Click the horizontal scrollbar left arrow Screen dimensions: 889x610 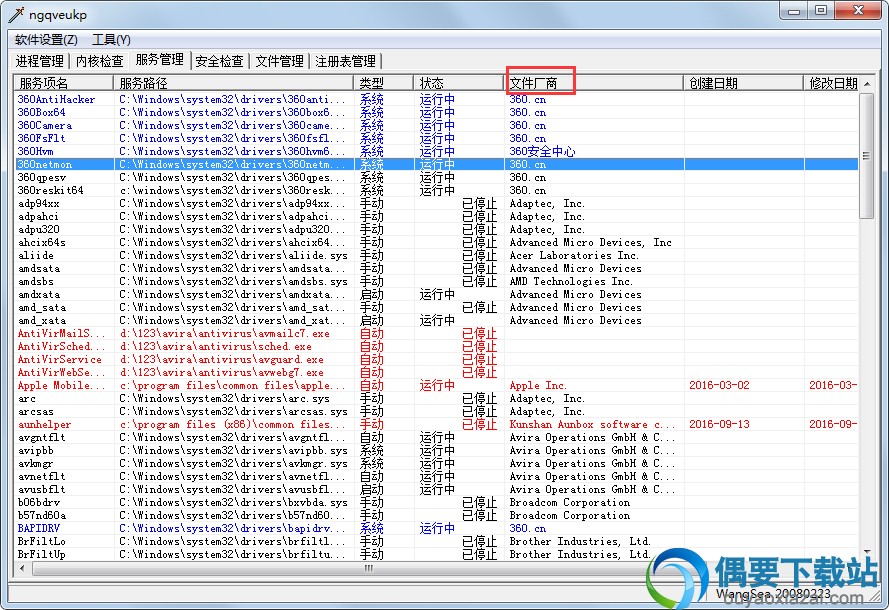coord(23,568)
